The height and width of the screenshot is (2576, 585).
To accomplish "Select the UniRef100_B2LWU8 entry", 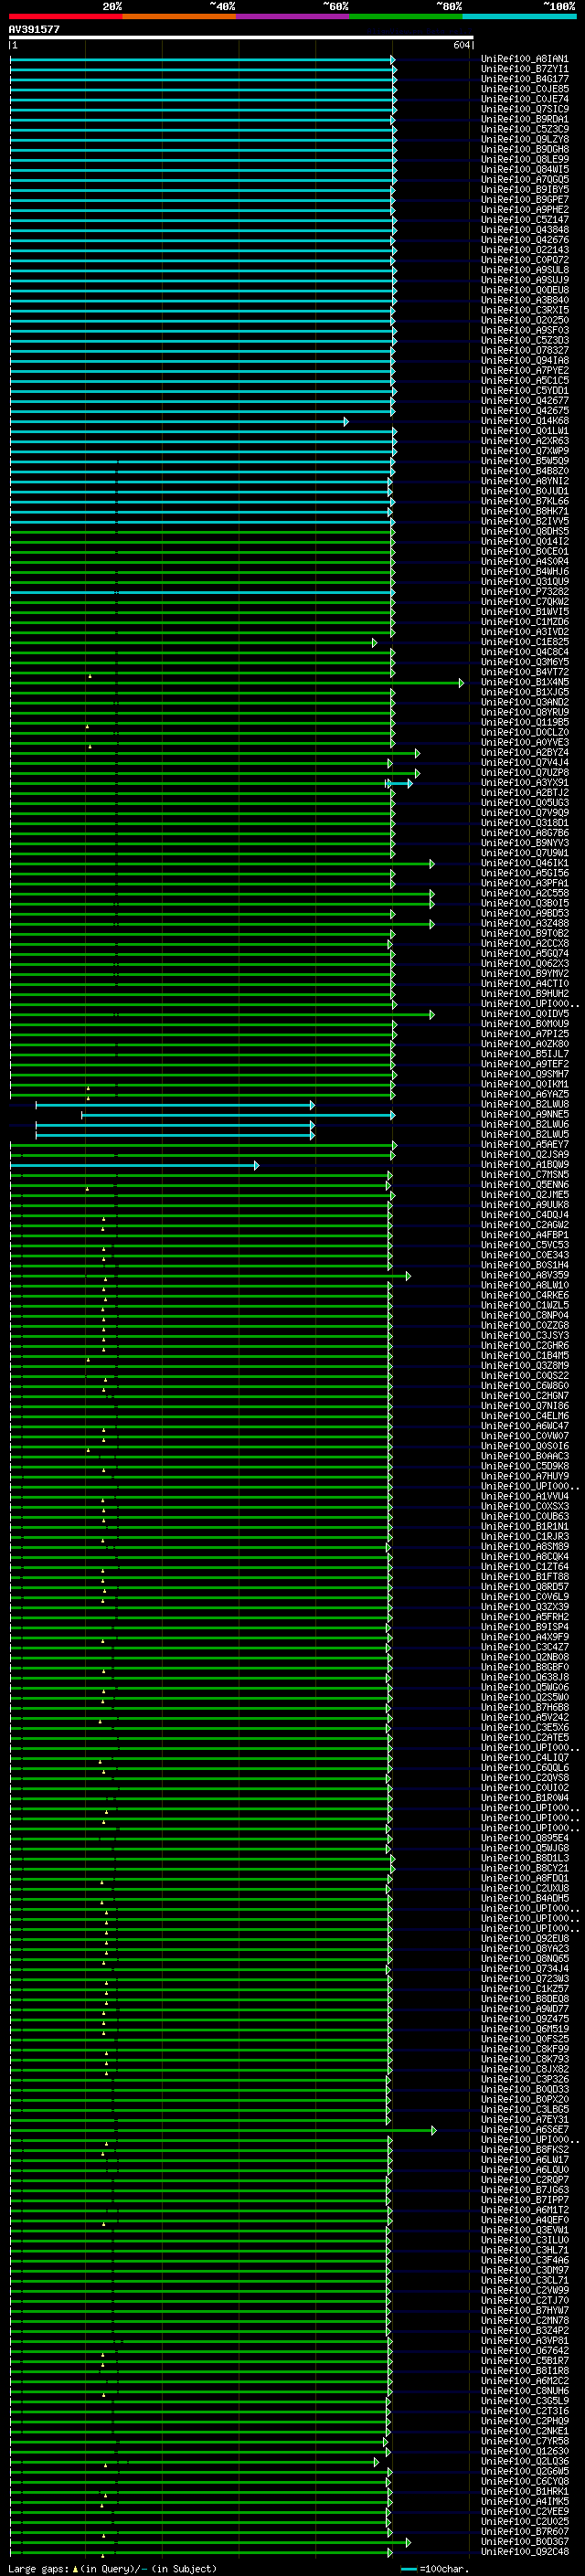I will (x=525, y=1104).
